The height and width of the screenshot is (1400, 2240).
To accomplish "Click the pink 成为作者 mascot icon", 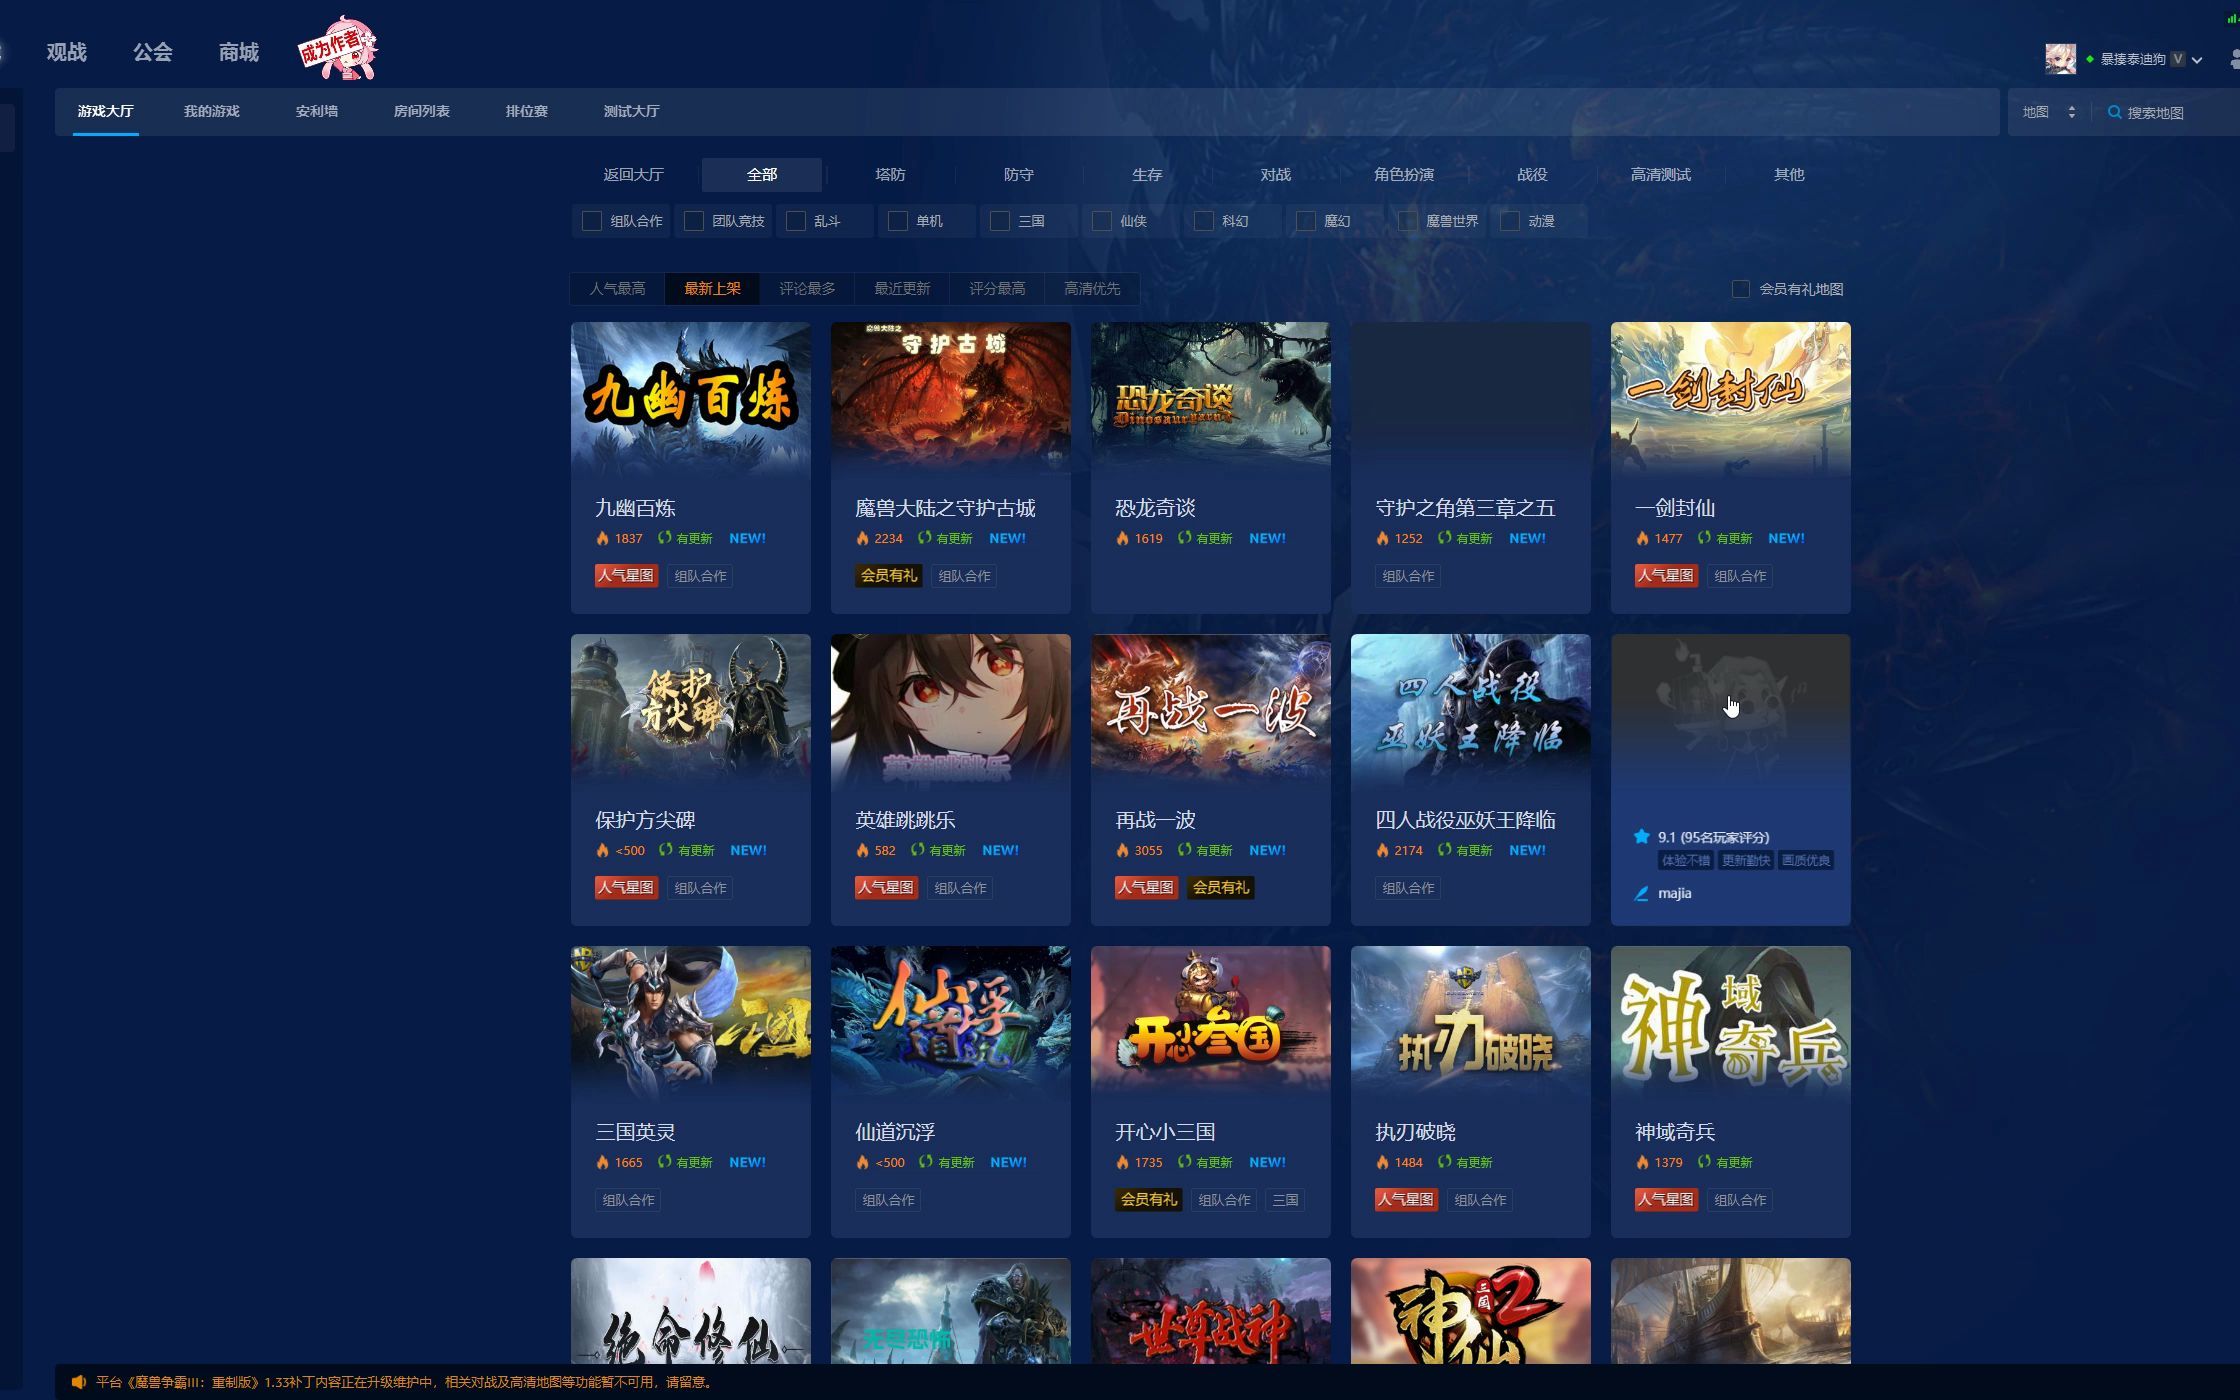I will (x=339, y=48).
